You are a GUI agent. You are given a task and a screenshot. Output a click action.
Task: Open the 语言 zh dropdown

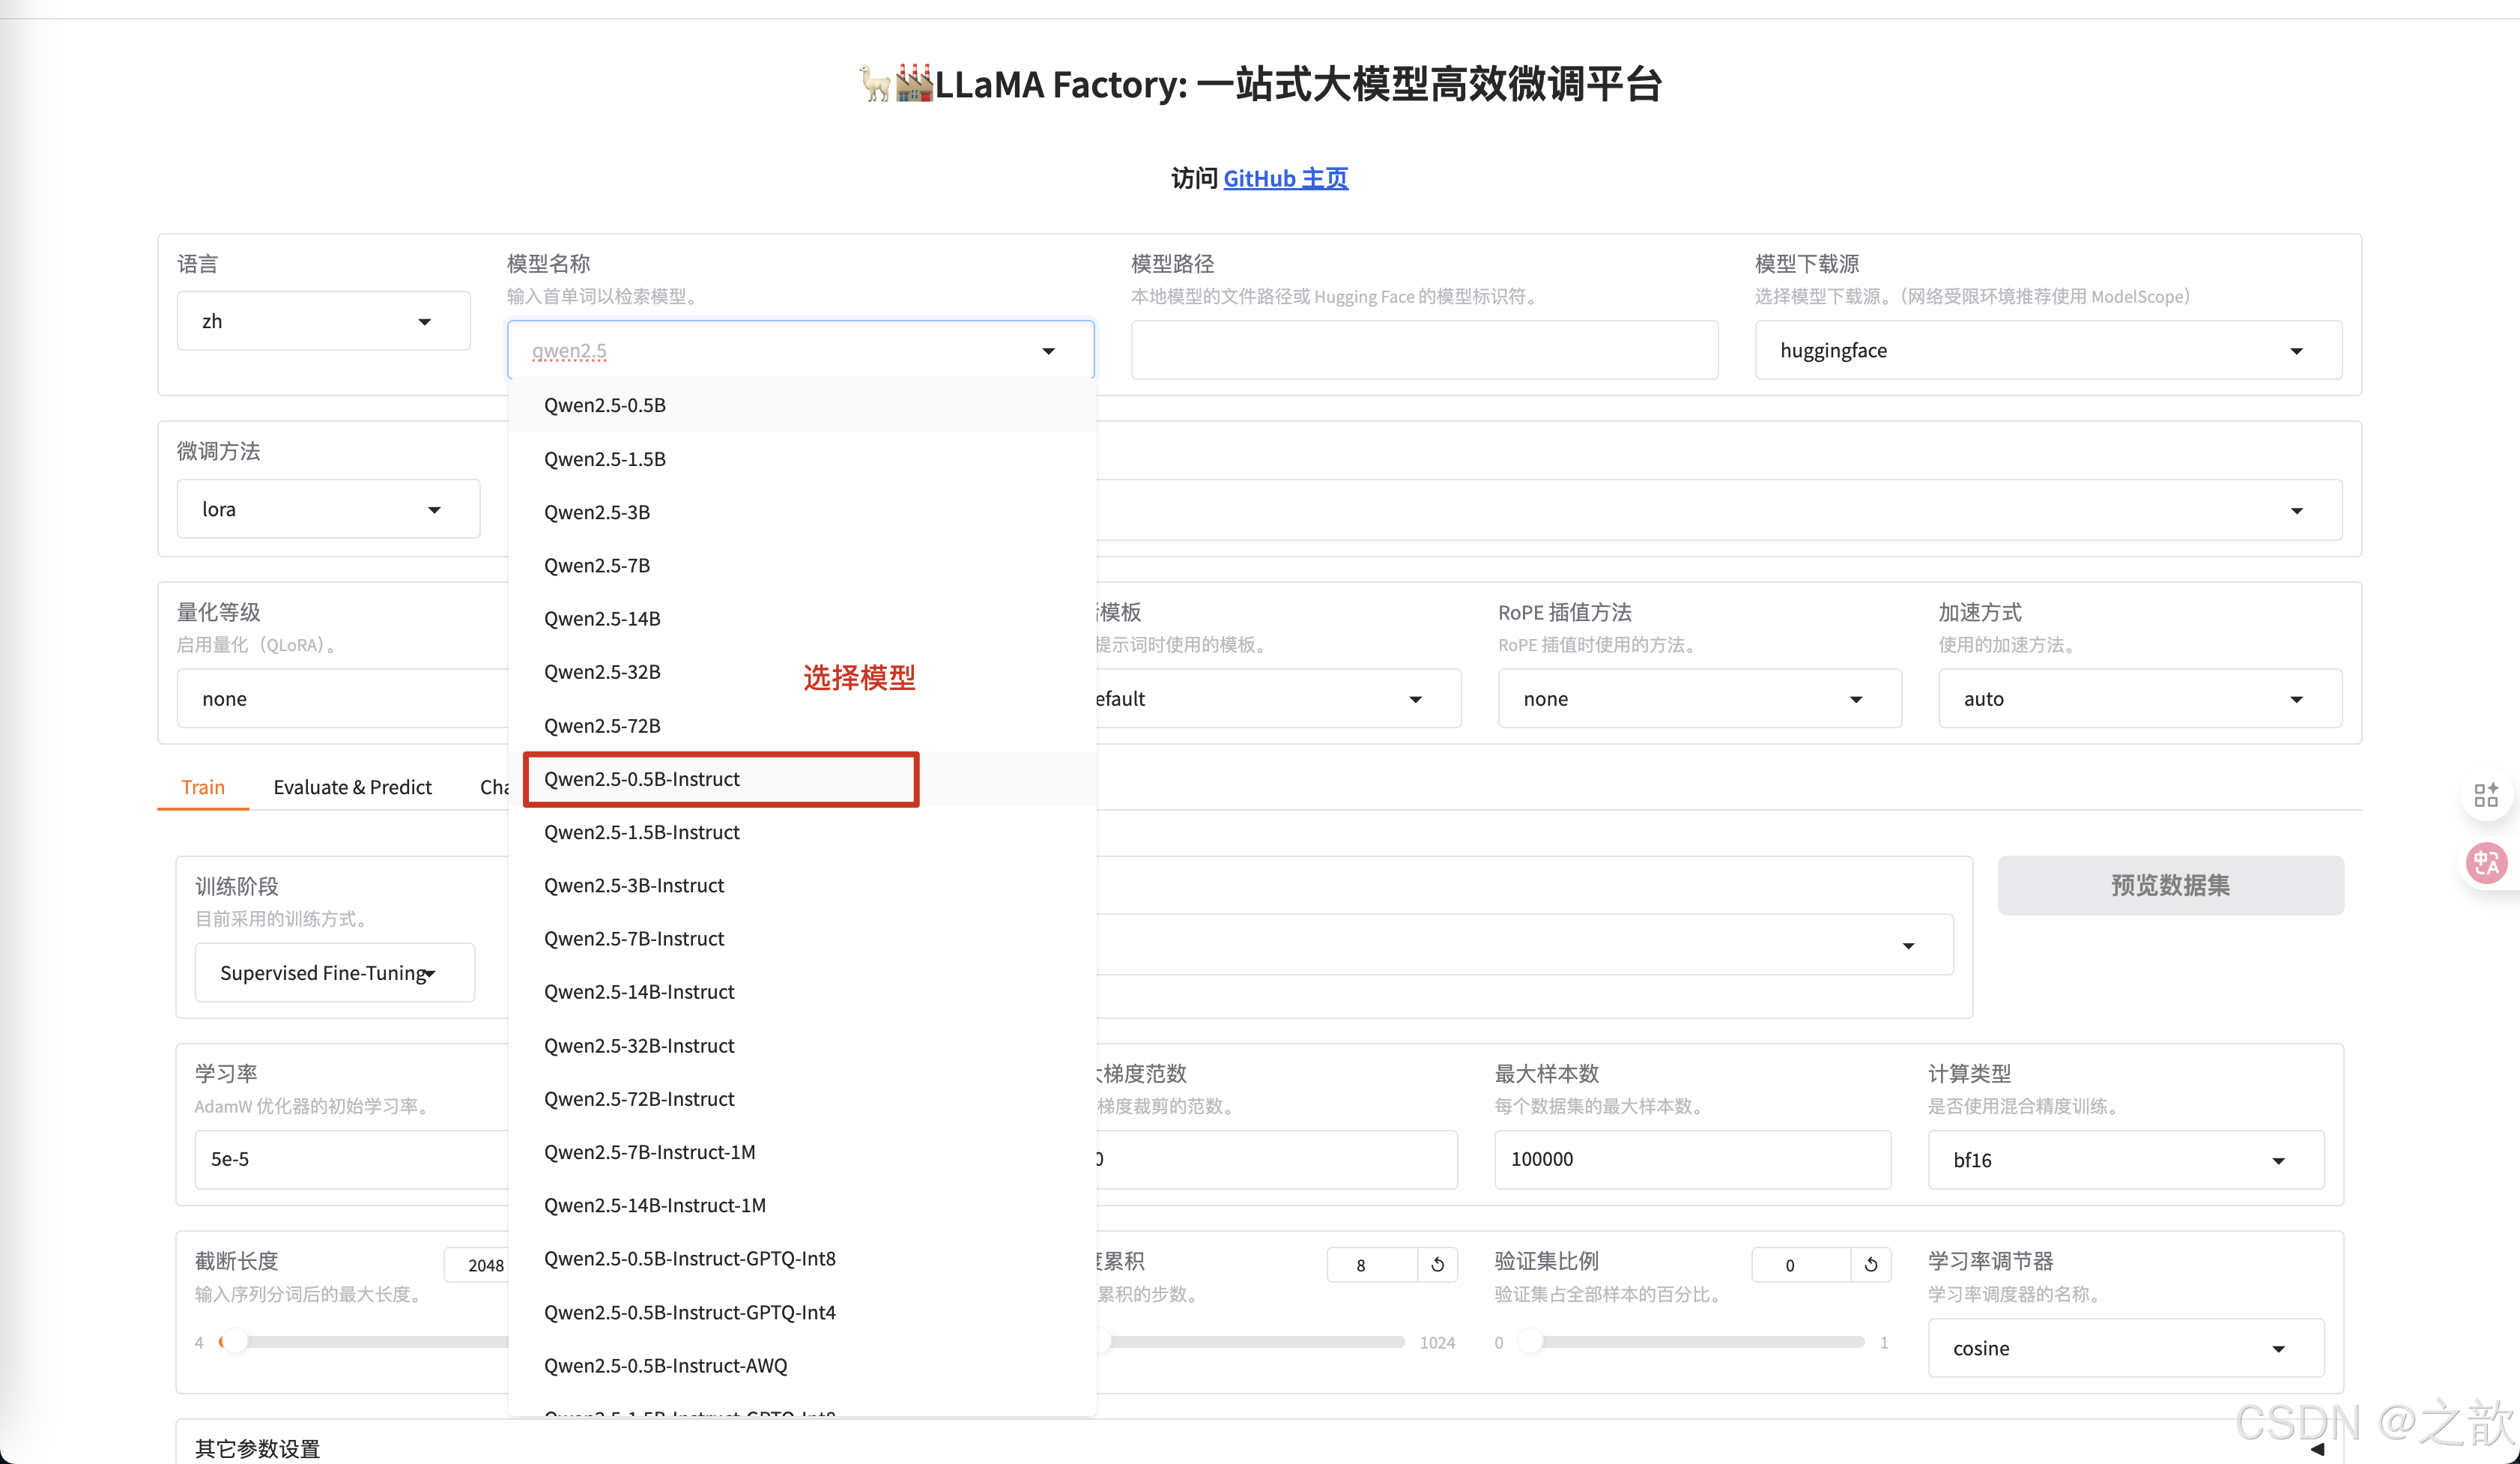tap(323, 321)
